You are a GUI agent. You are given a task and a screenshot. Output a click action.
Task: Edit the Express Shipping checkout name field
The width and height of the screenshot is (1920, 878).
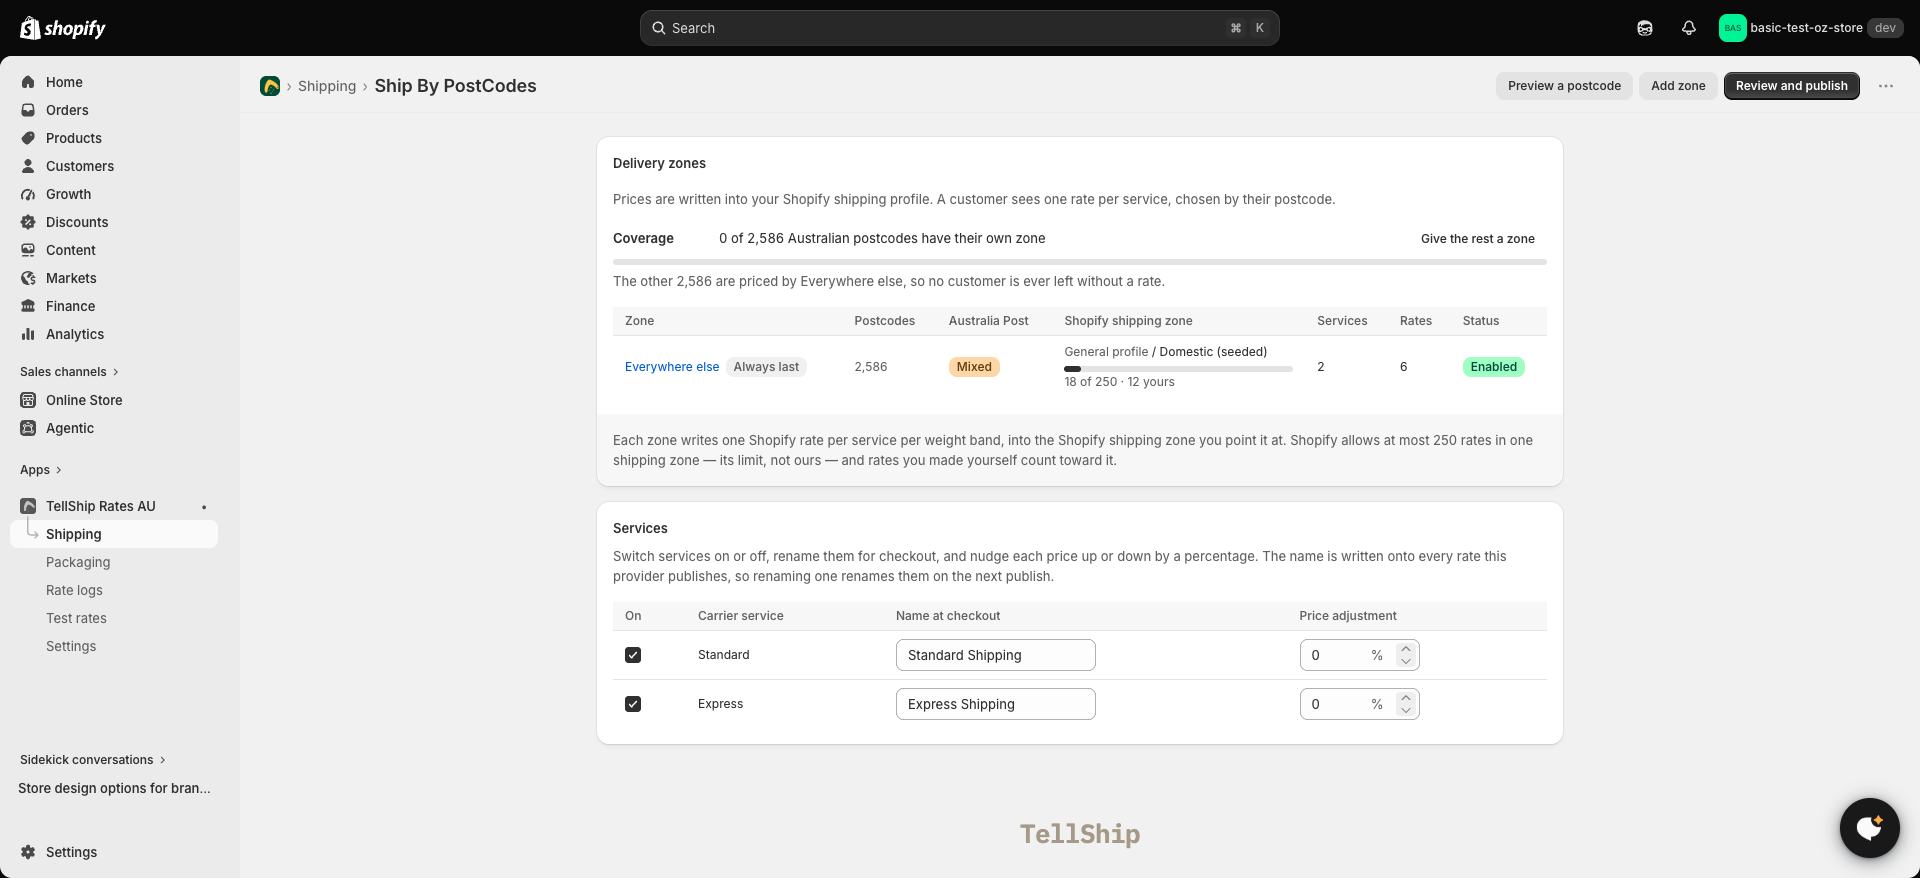[996, 704]
